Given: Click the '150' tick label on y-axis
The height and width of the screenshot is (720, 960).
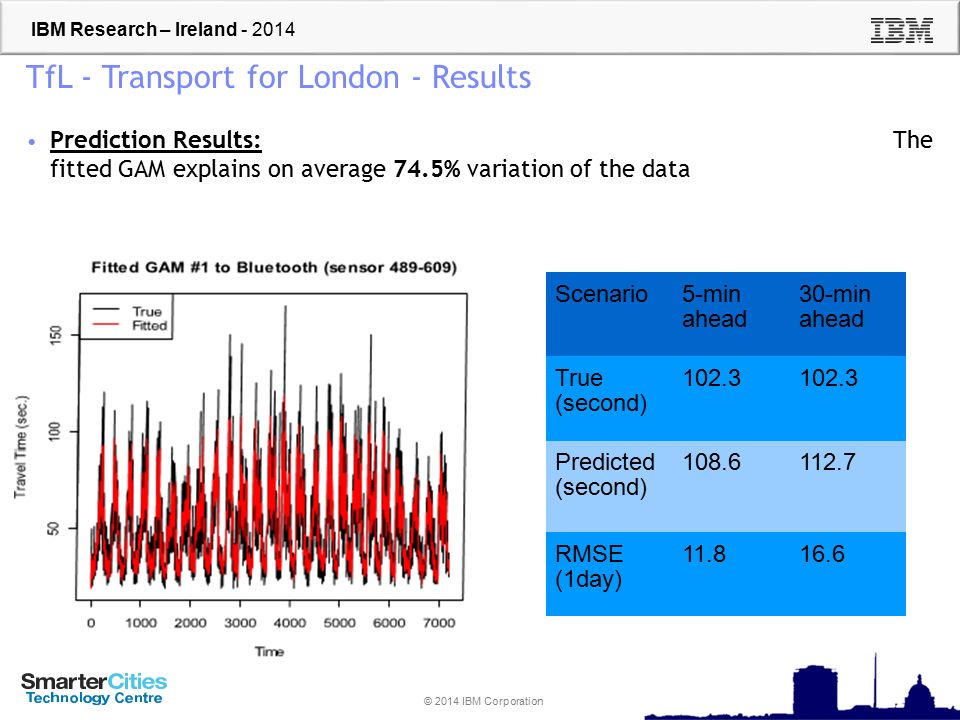Looking at the screenshot, I should (55, 336).
